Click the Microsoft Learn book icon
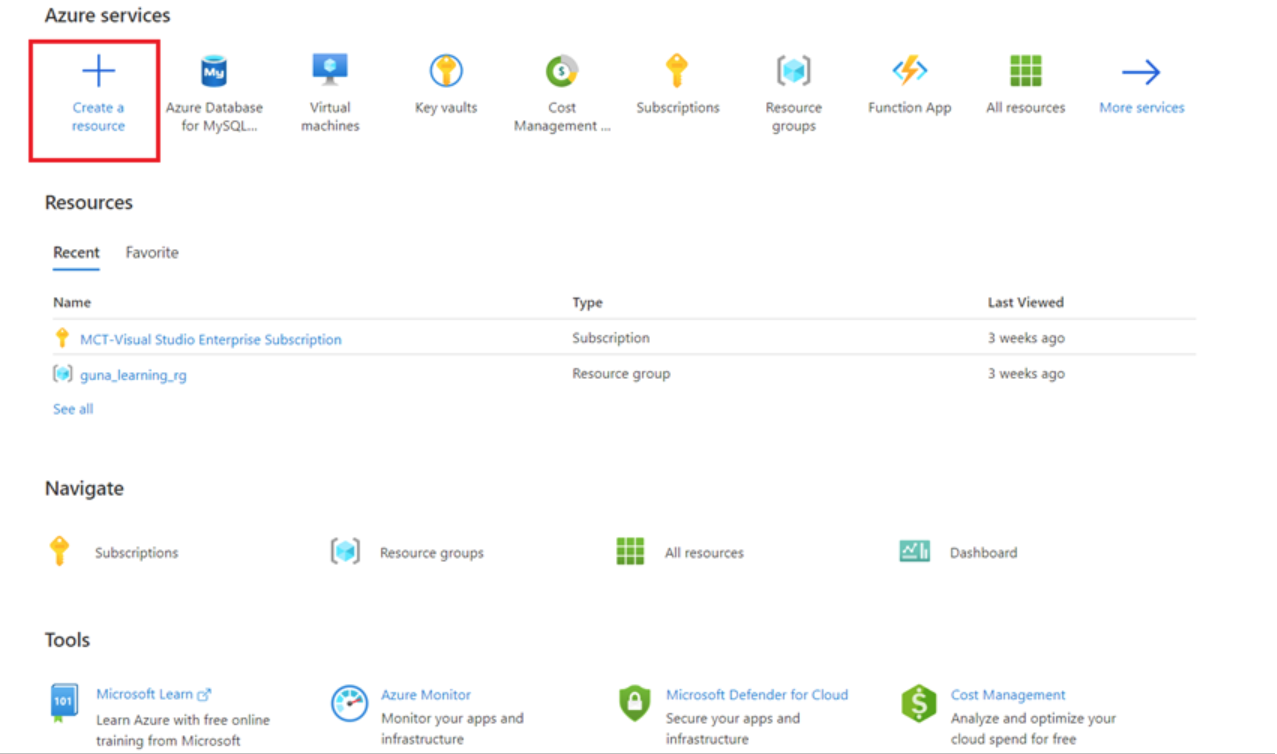 (x=64, y=703)
